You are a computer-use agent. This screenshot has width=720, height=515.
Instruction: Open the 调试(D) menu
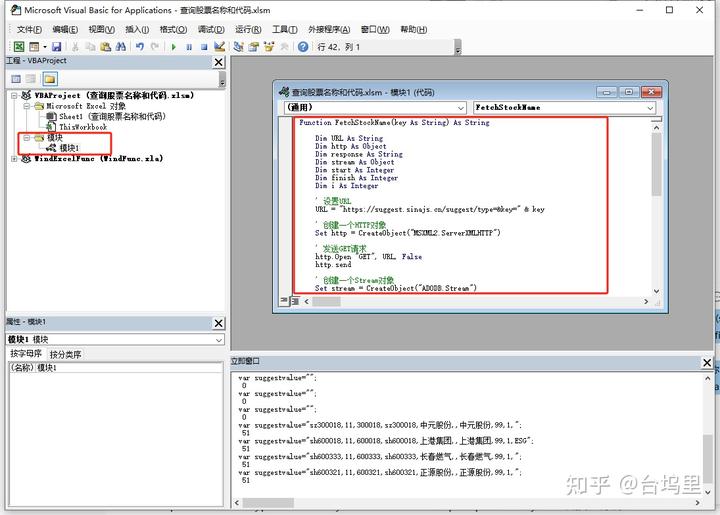211,29
